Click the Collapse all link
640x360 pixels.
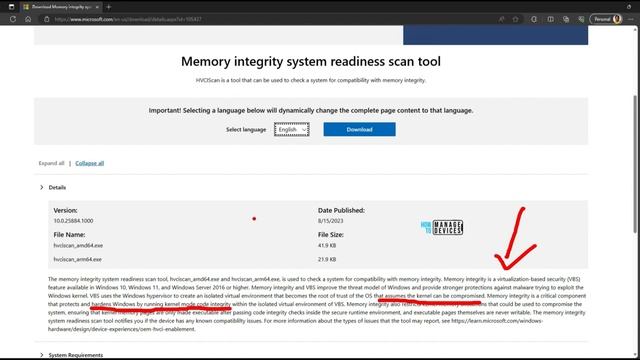point(89,163)
